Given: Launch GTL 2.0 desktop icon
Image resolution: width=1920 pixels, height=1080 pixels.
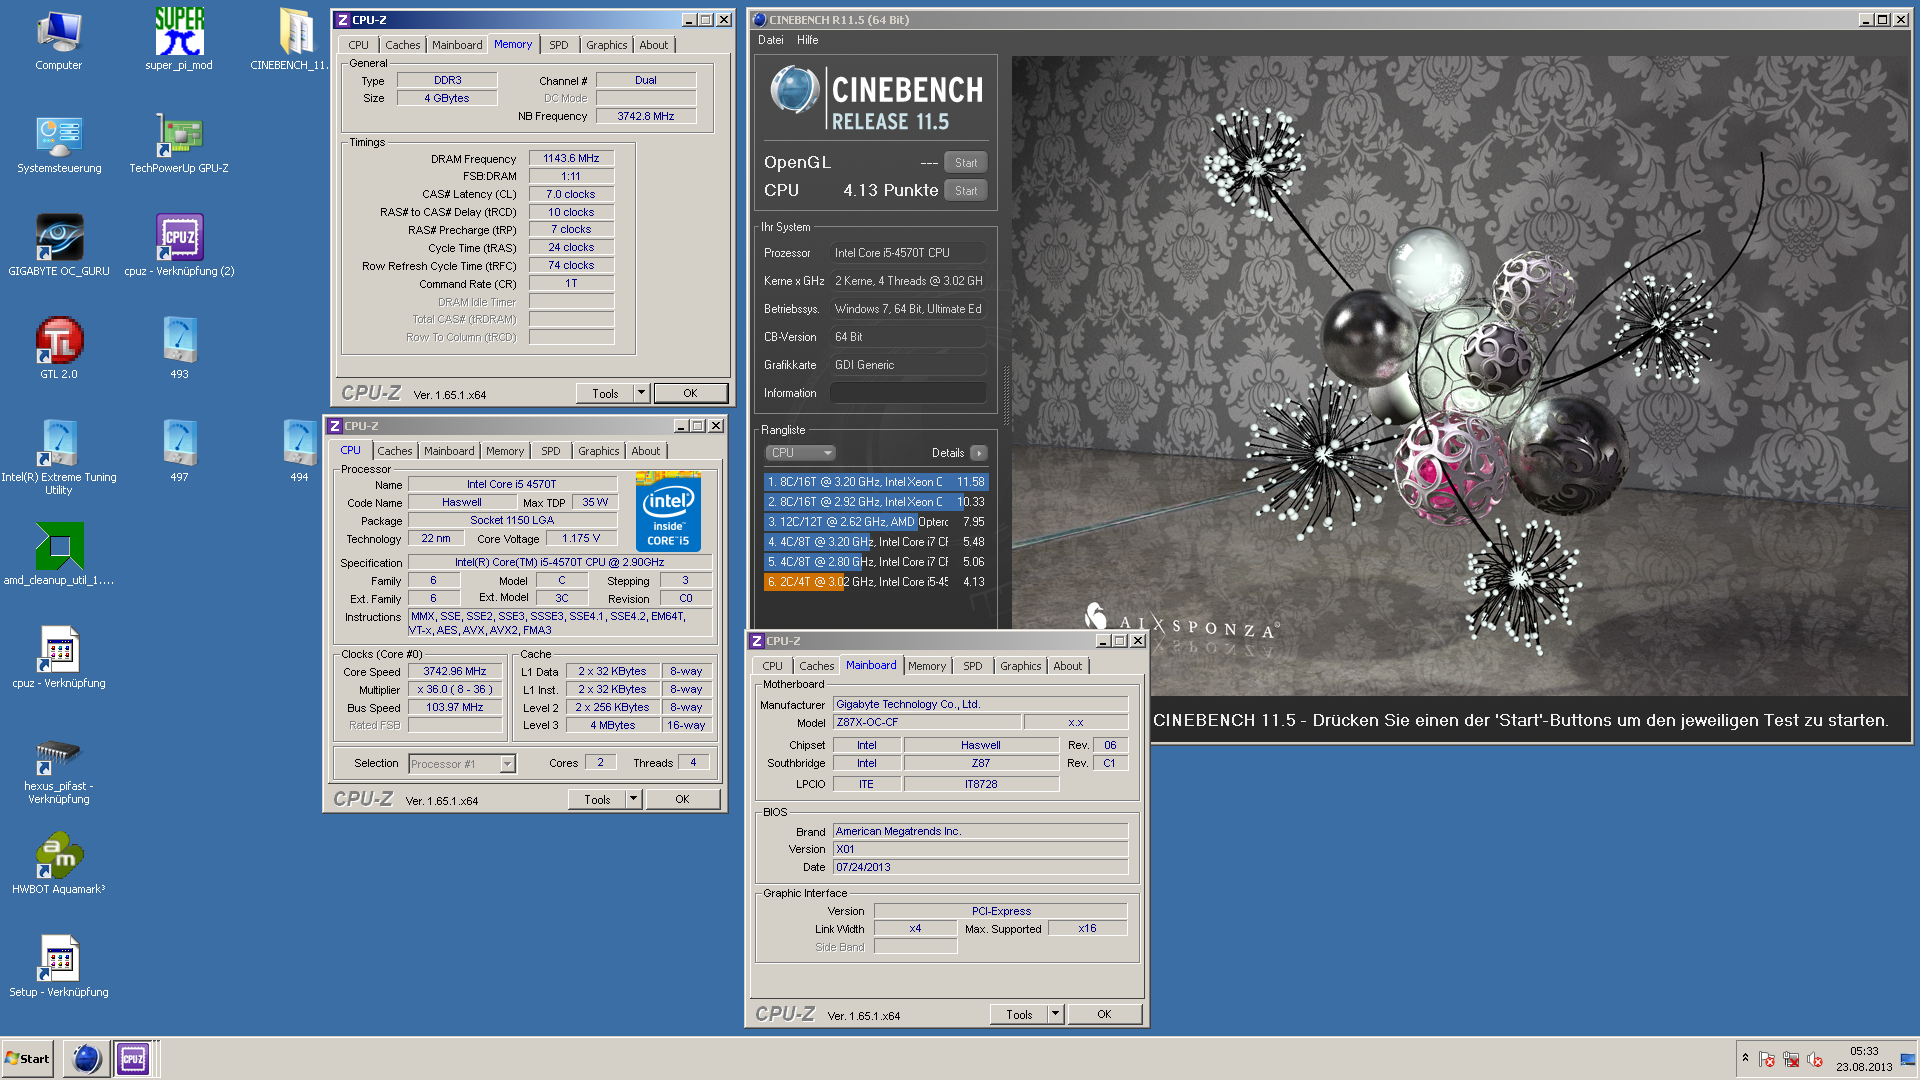Looking at the screenshot, I should (59, 349).
